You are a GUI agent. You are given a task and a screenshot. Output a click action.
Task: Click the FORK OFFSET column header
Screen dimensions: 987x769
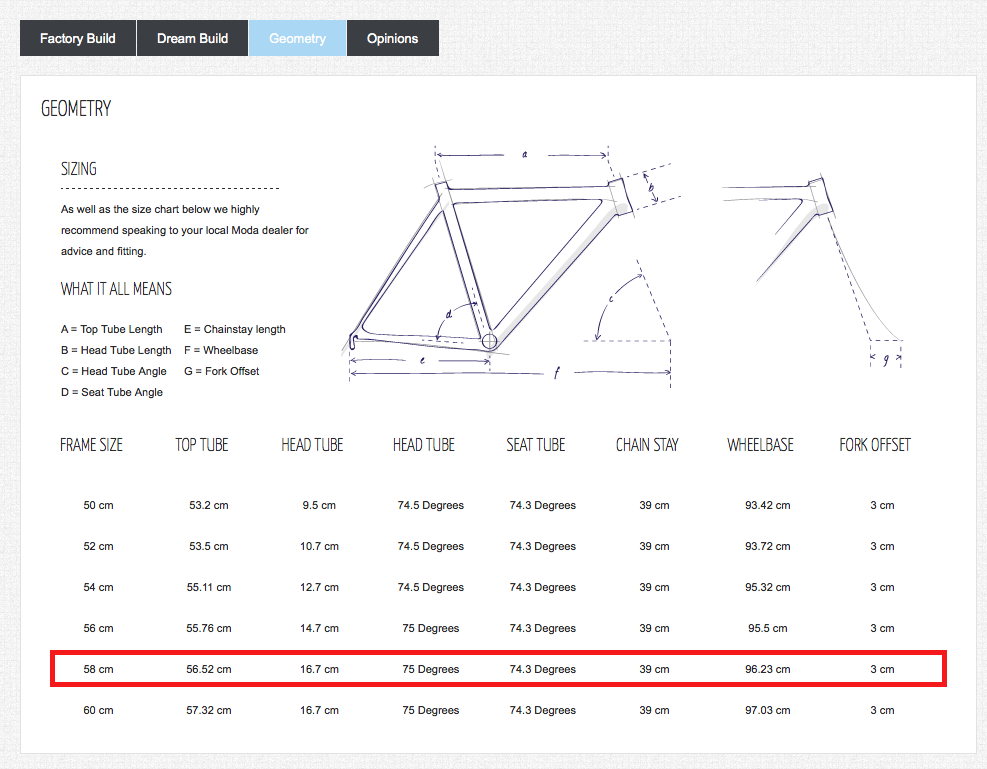pos(875,445)
